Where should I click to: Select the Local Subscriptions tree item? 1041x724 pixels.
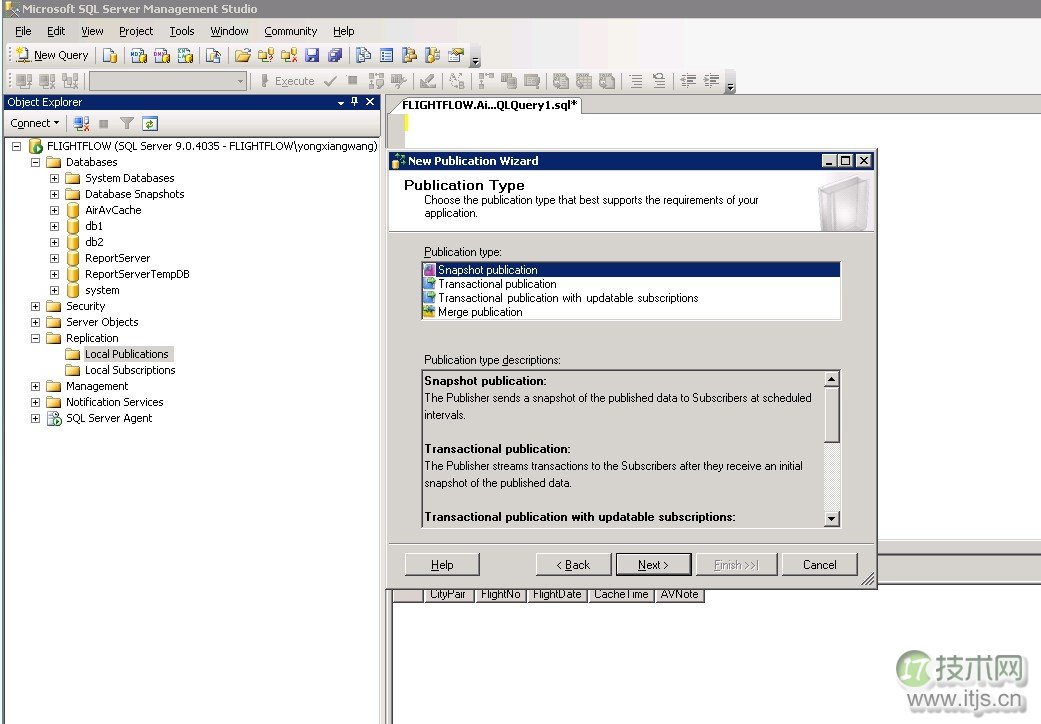point(130,370)
